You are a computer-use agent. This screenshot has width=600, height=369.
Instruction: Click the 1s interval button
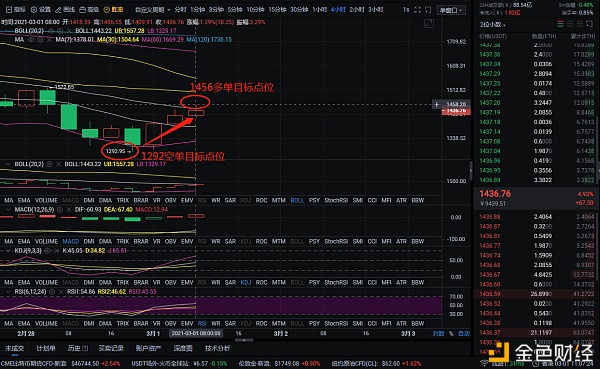(x=406, y=10)
